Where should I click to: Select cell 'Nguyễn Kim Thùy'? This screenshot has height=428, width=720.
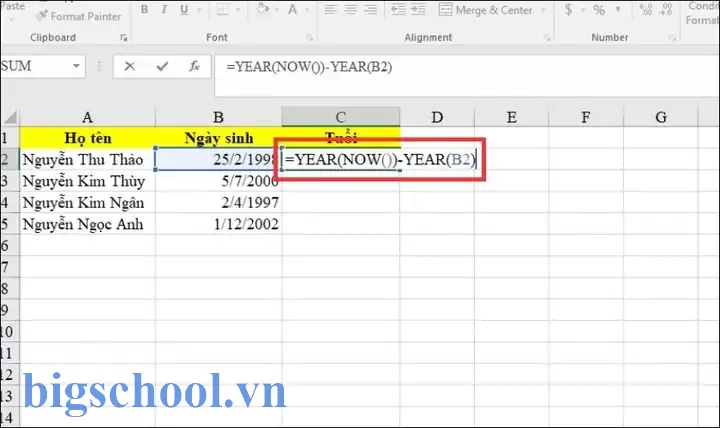pyautogui.click(x=88, y=181)
